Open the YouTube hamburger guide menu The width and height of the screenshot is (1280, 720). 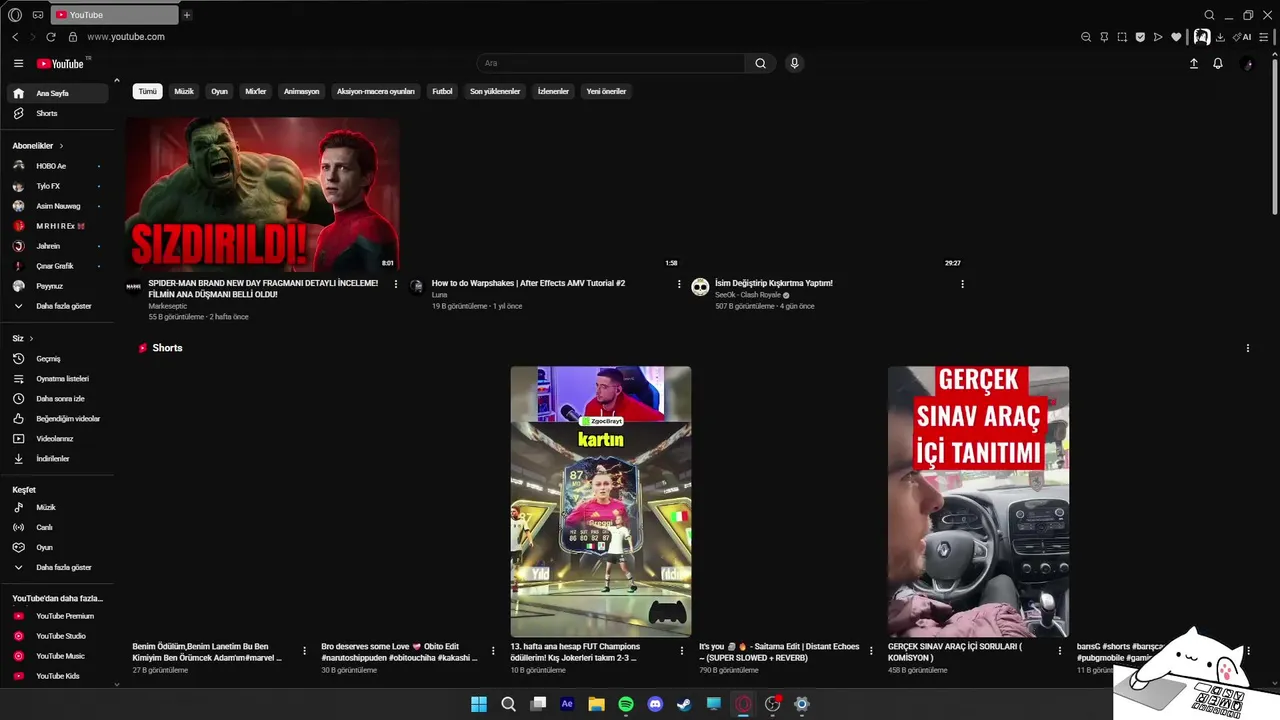(x=18, y=63)
